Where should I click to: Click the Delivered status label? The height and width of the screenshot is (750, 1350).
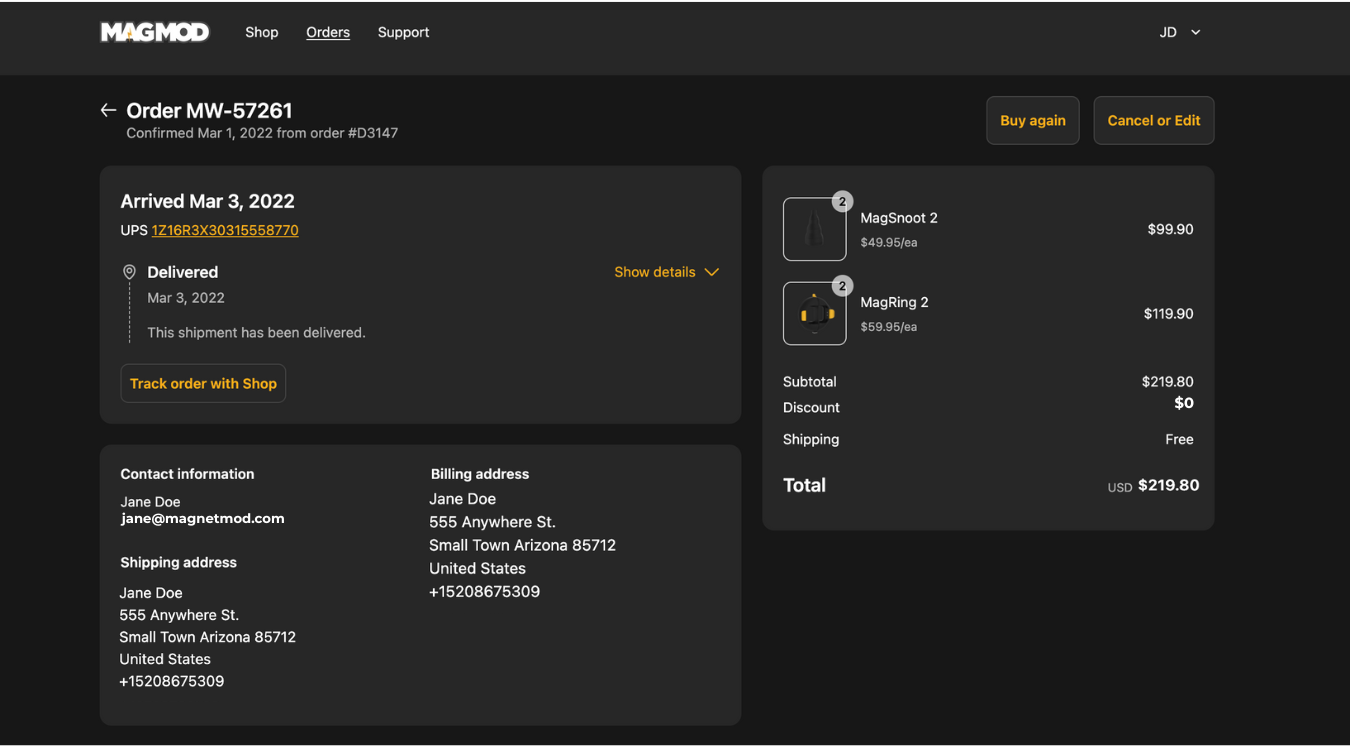pos(182,272)
